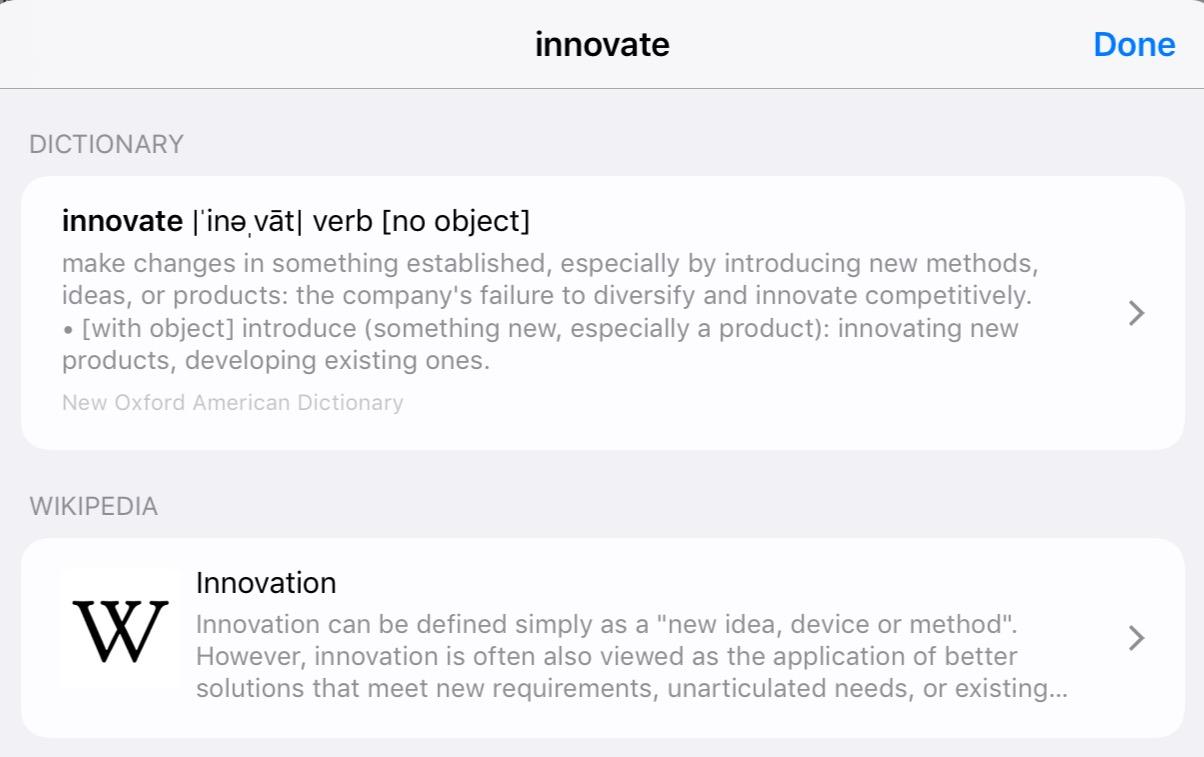Select the bold headword "innovate" in dictionary
Screen dimensions: 1204x757
[x=122, y=221]
